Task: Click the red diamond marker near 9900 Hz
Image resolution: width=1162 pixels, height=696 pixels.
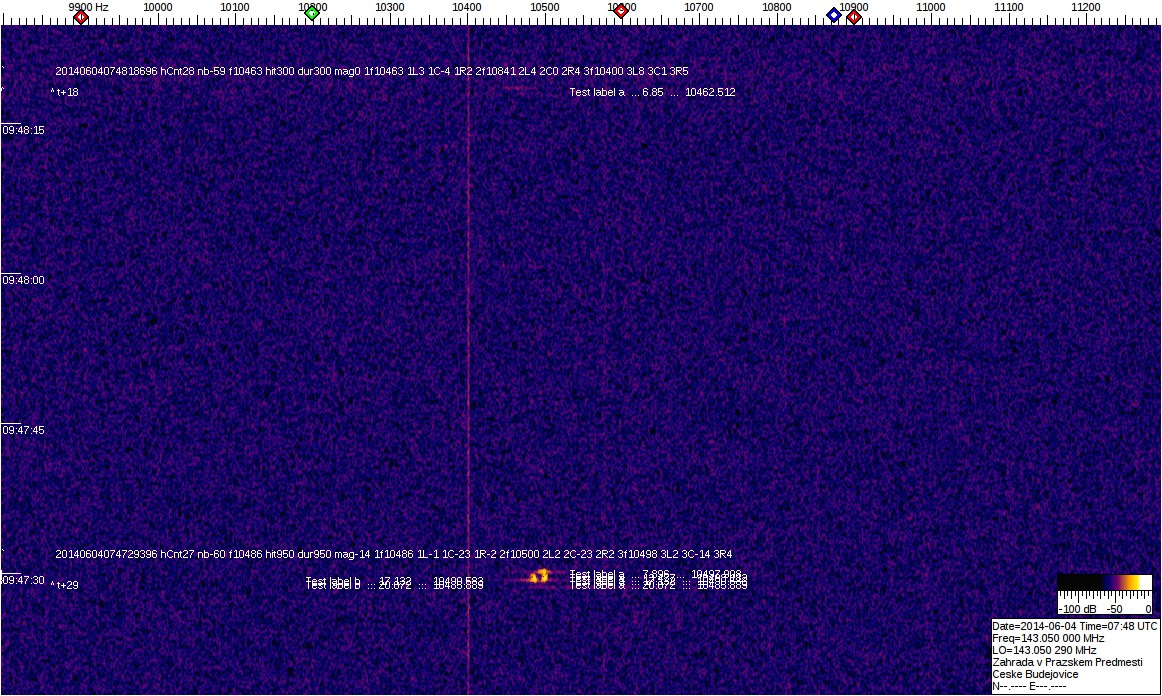Action: (81, 16)
